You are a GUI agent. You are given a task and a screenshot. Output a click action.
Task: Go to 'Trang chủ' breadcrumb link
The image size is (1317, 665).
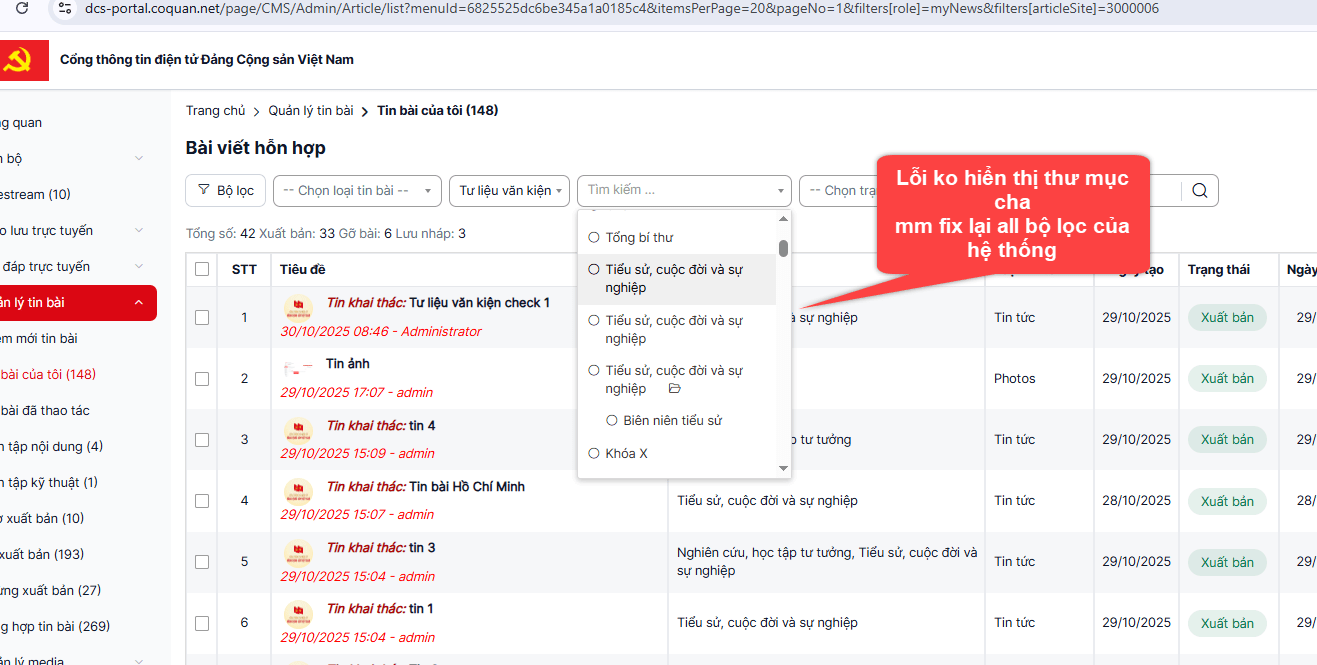[215, 111]
